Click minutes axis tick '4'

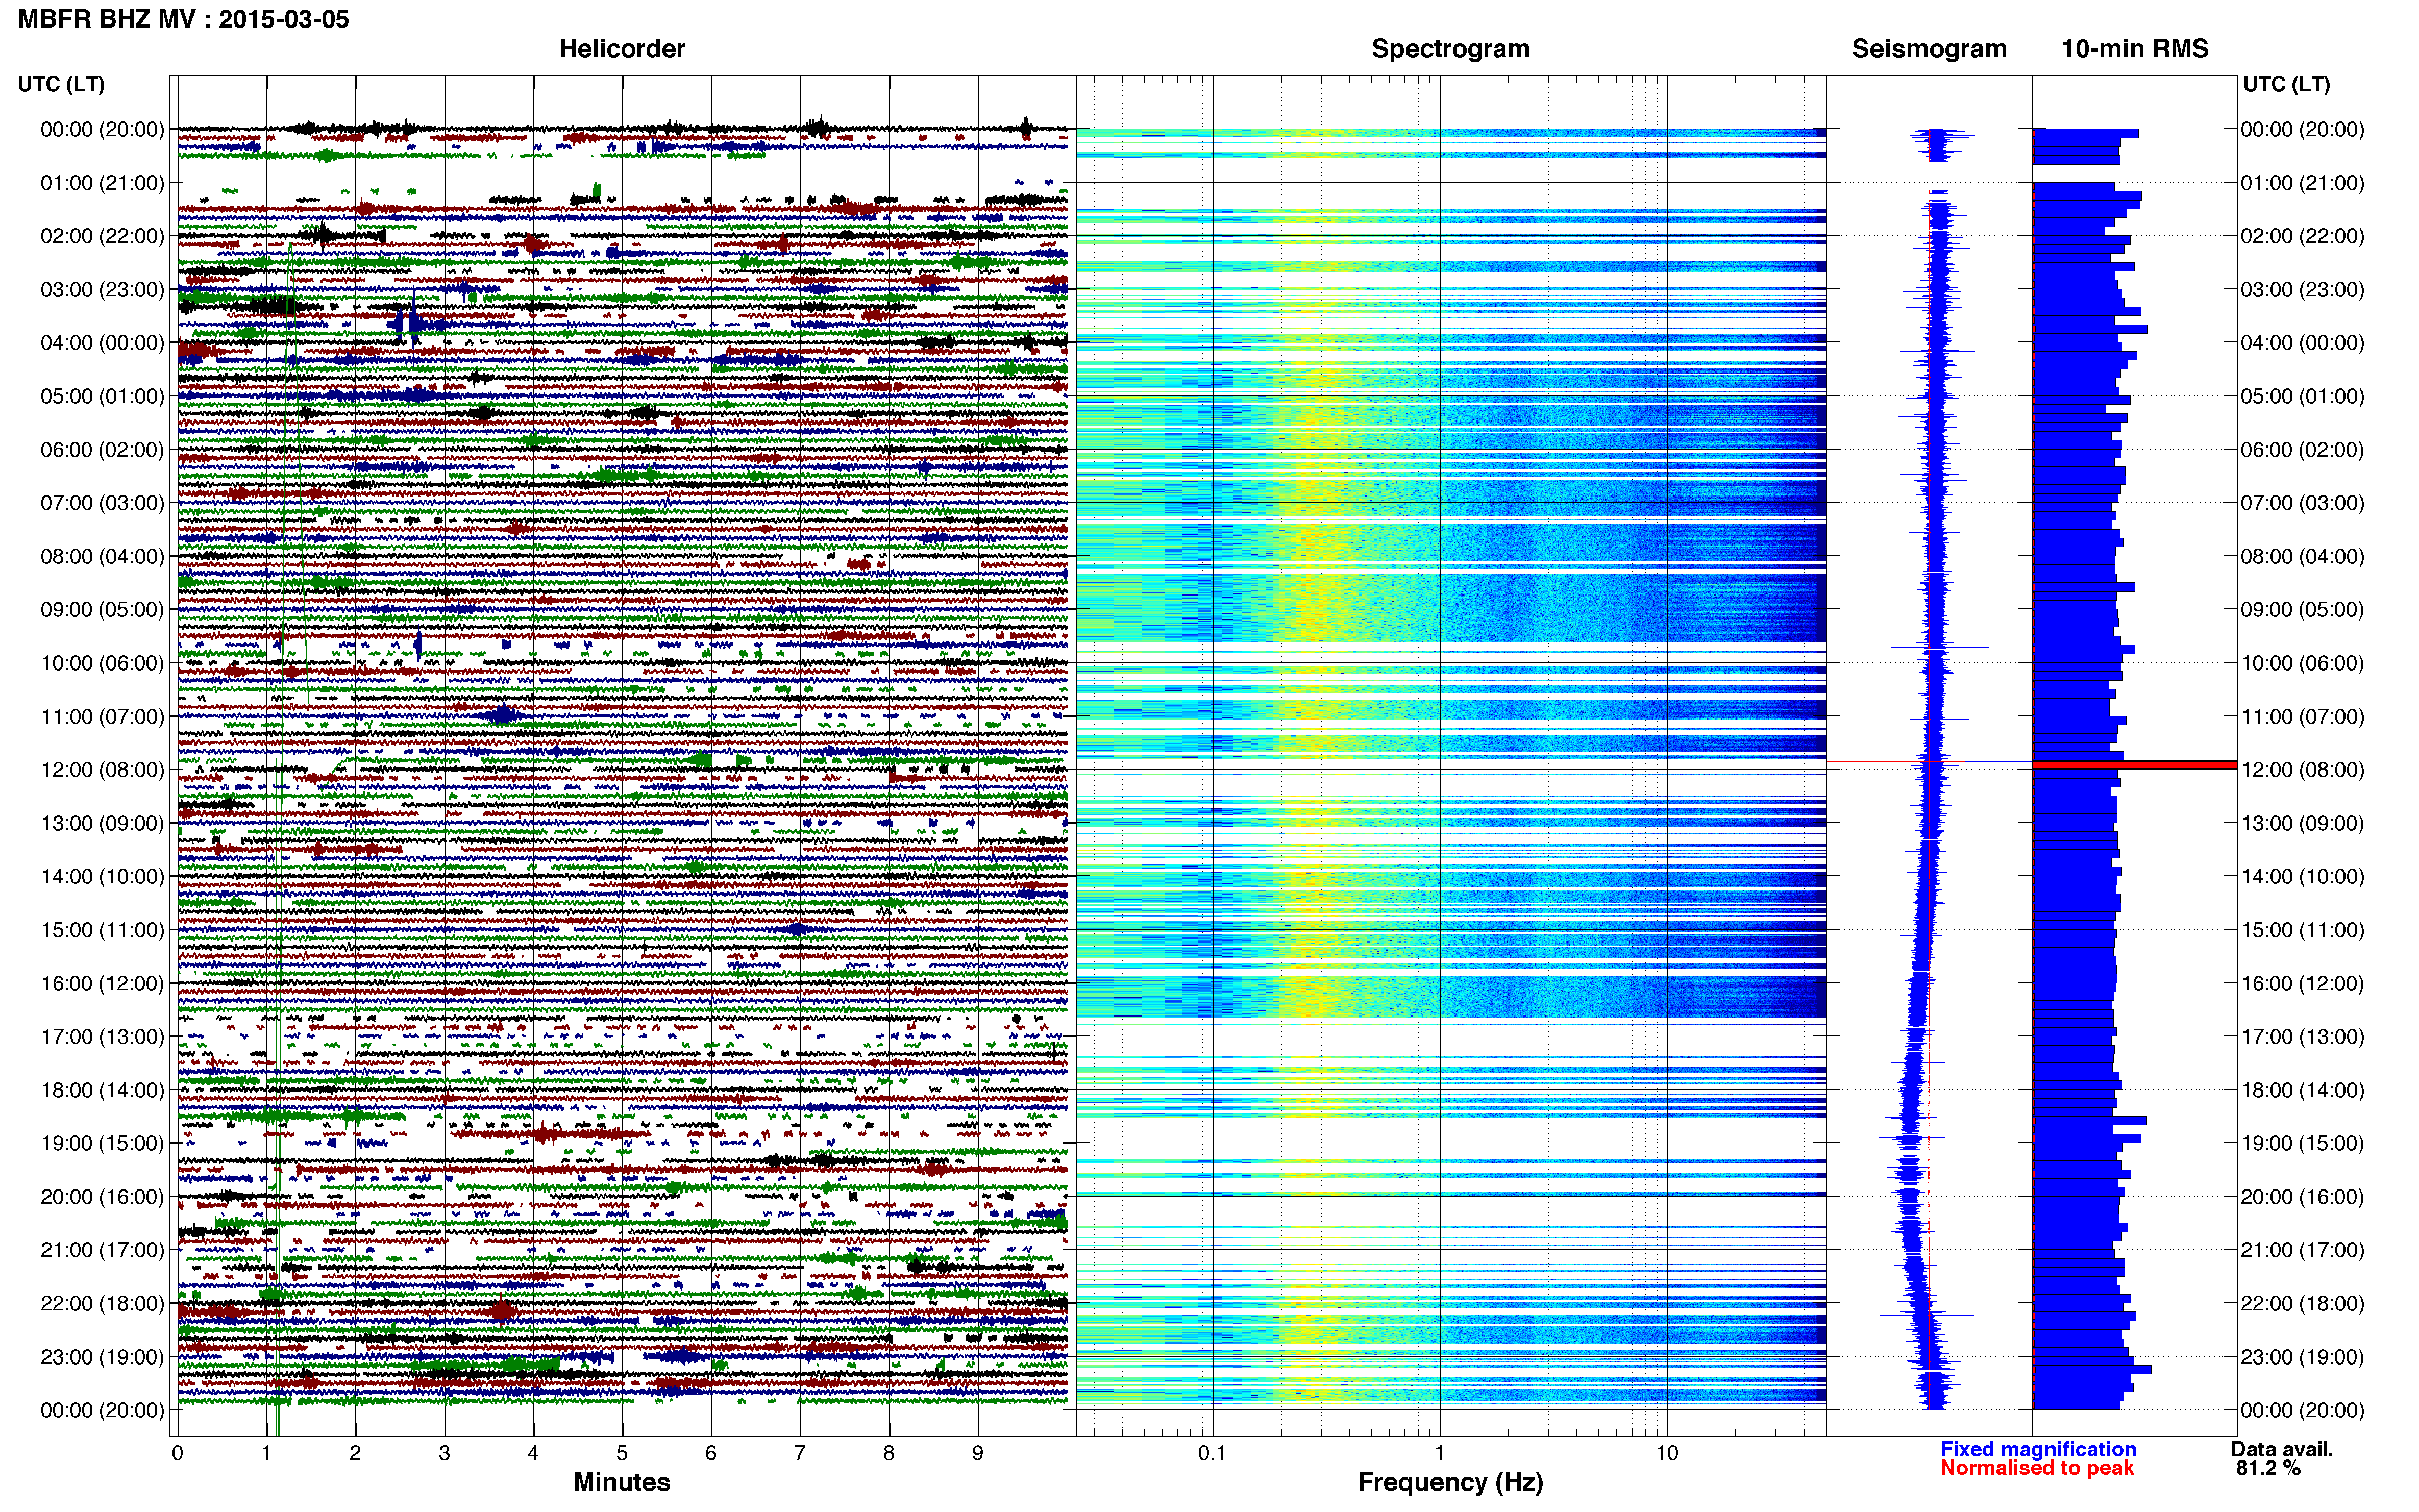click(x=533, y=1454)
